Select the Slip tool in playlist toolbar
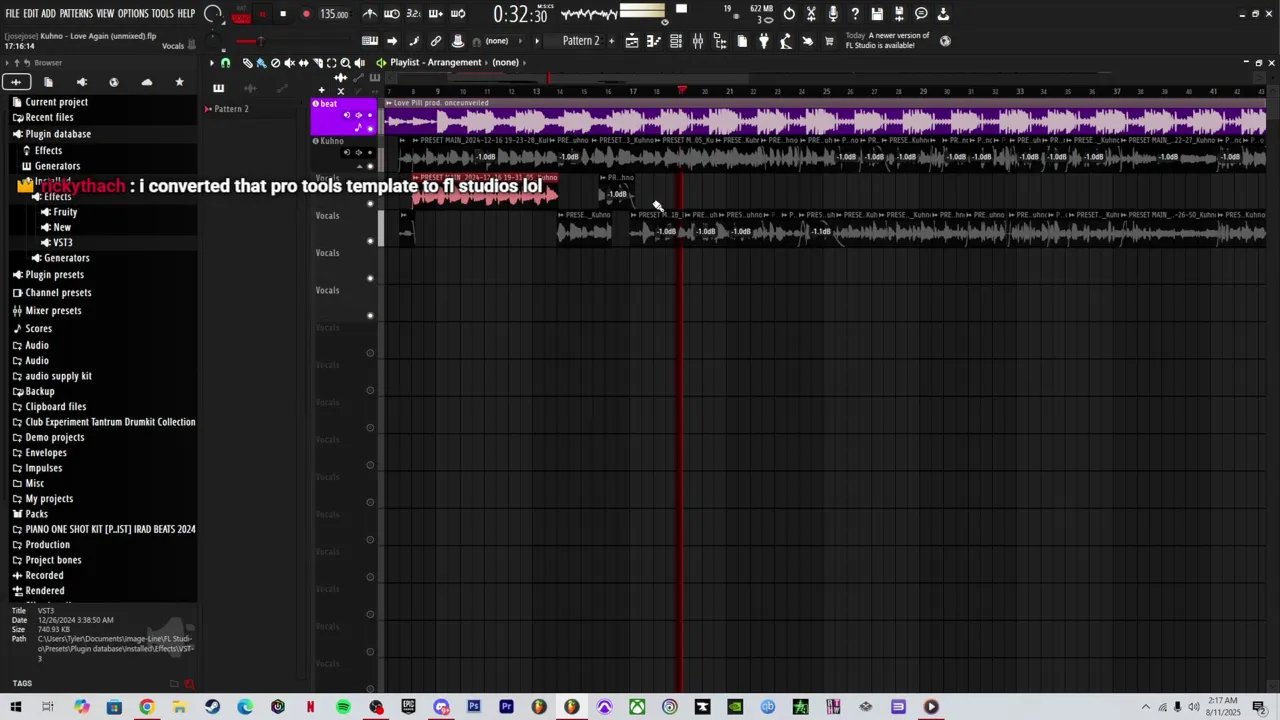Viewport: 1280px width, 720px height. (303, 62)
